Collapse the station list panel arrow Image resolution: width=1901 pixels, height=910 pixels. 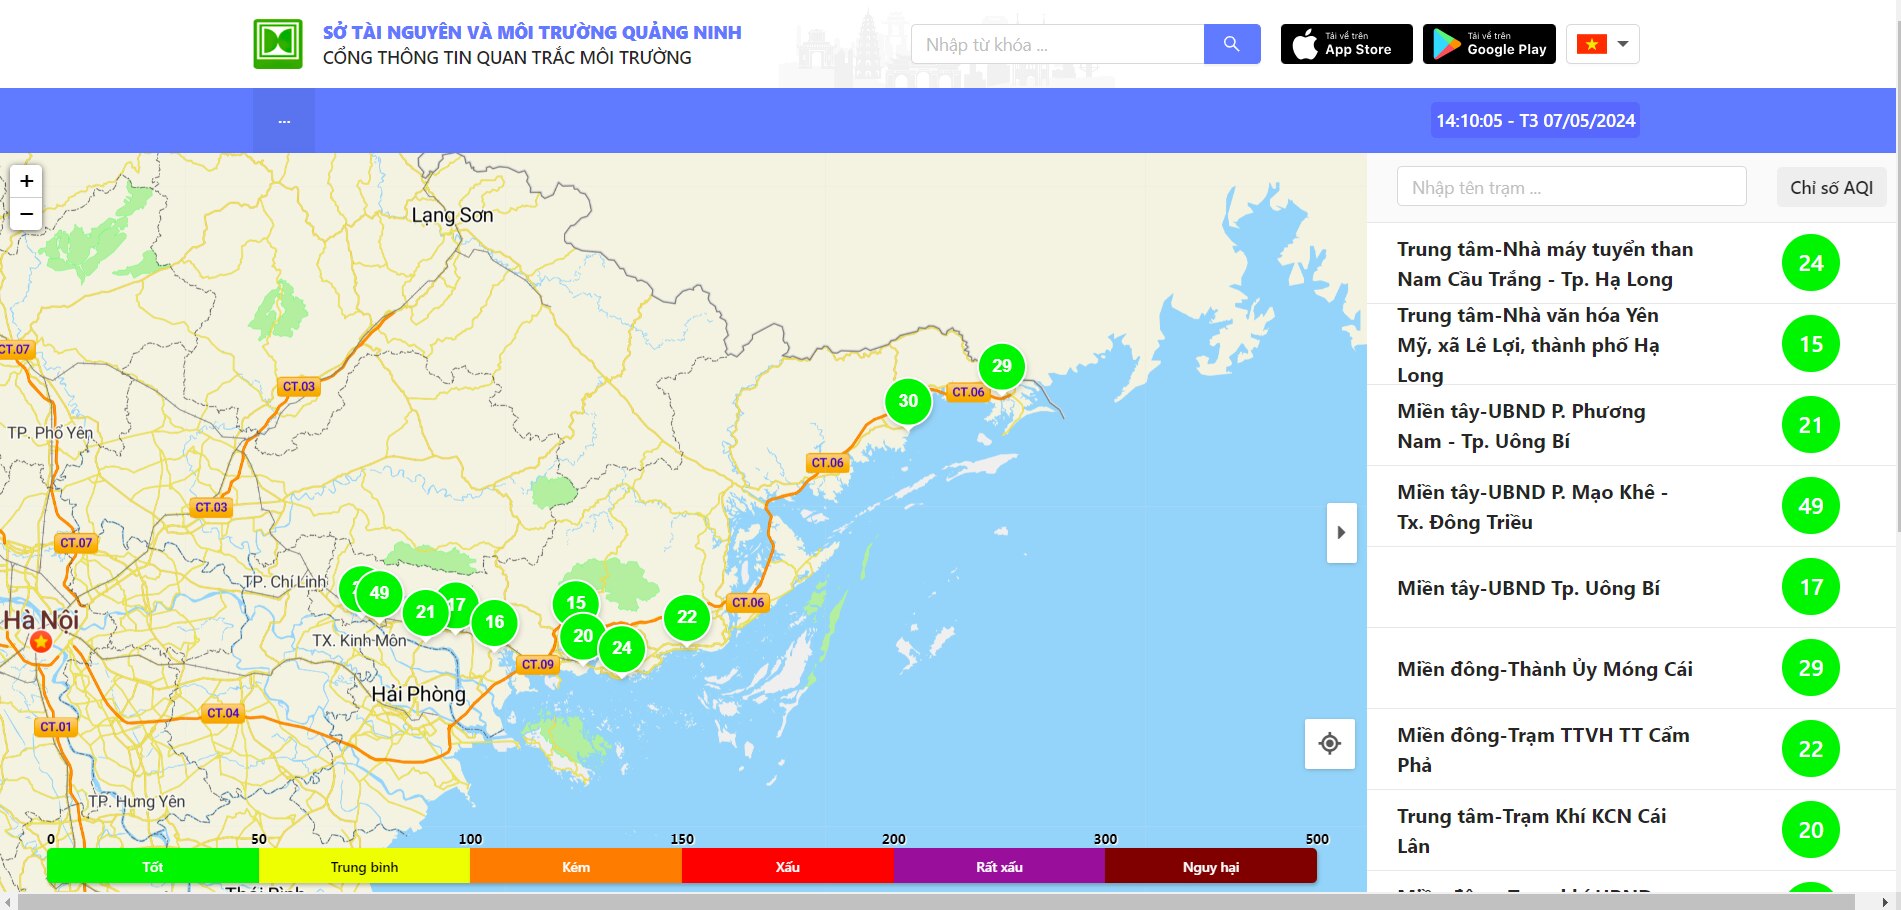pyautogui.click(x=1341, y=532)
